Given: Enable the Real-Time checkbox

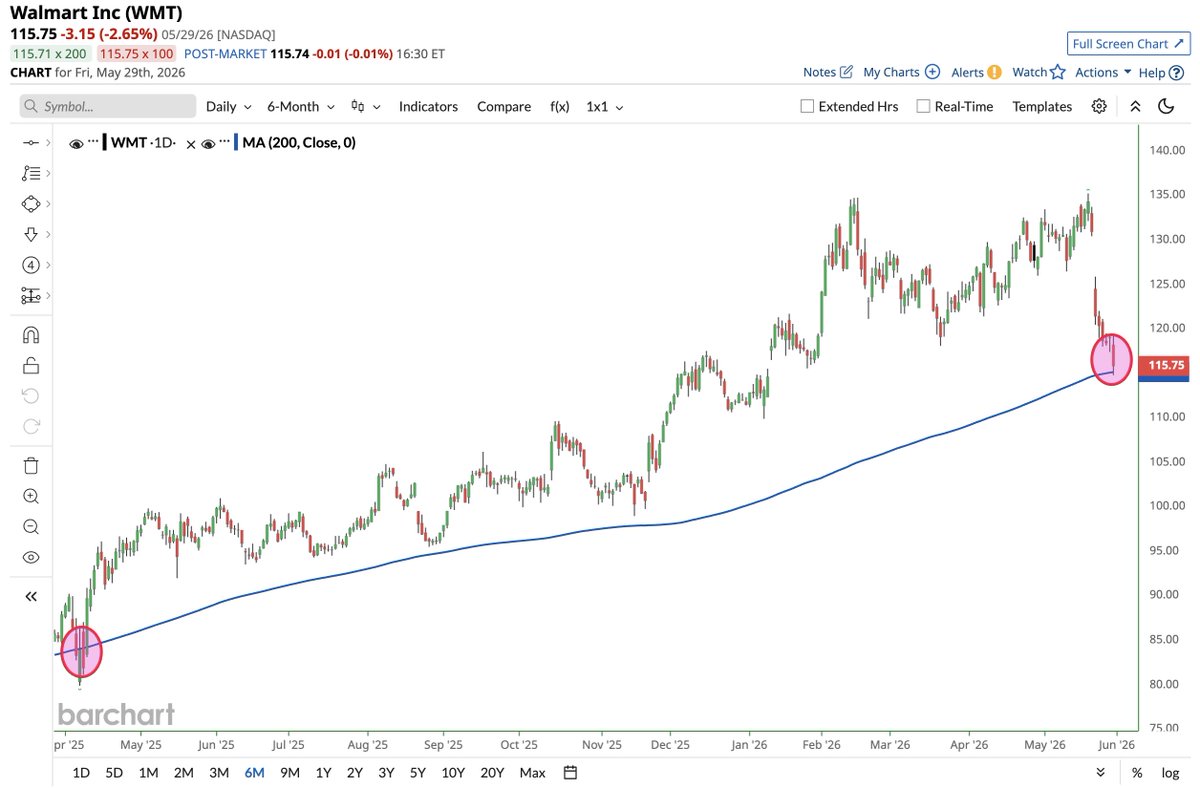Looking at the screenshot, I should pyautogui.click(x=923, y=106).
